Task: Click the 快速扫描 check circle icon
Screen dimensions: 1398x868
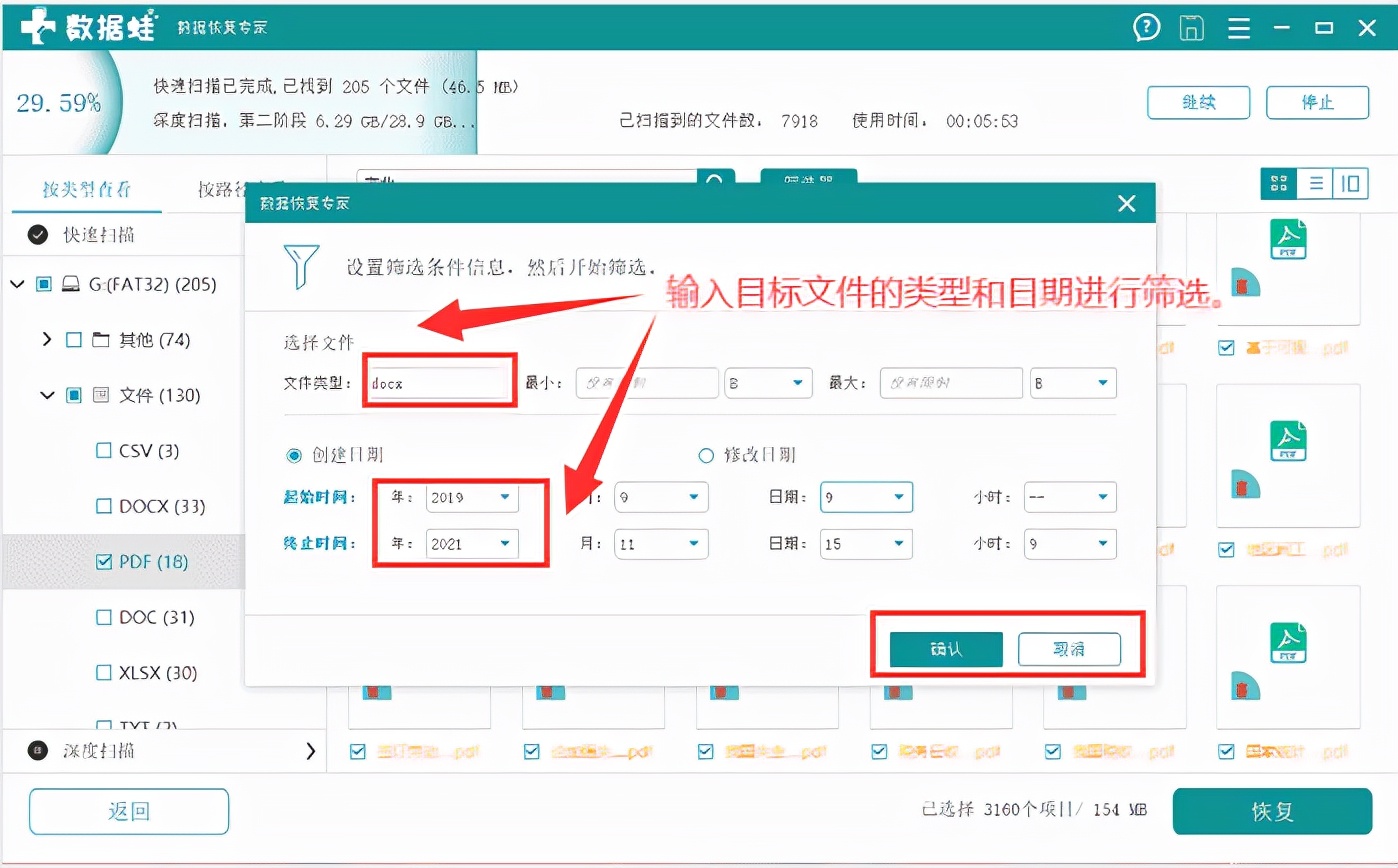Action: [x=39, y=235]
